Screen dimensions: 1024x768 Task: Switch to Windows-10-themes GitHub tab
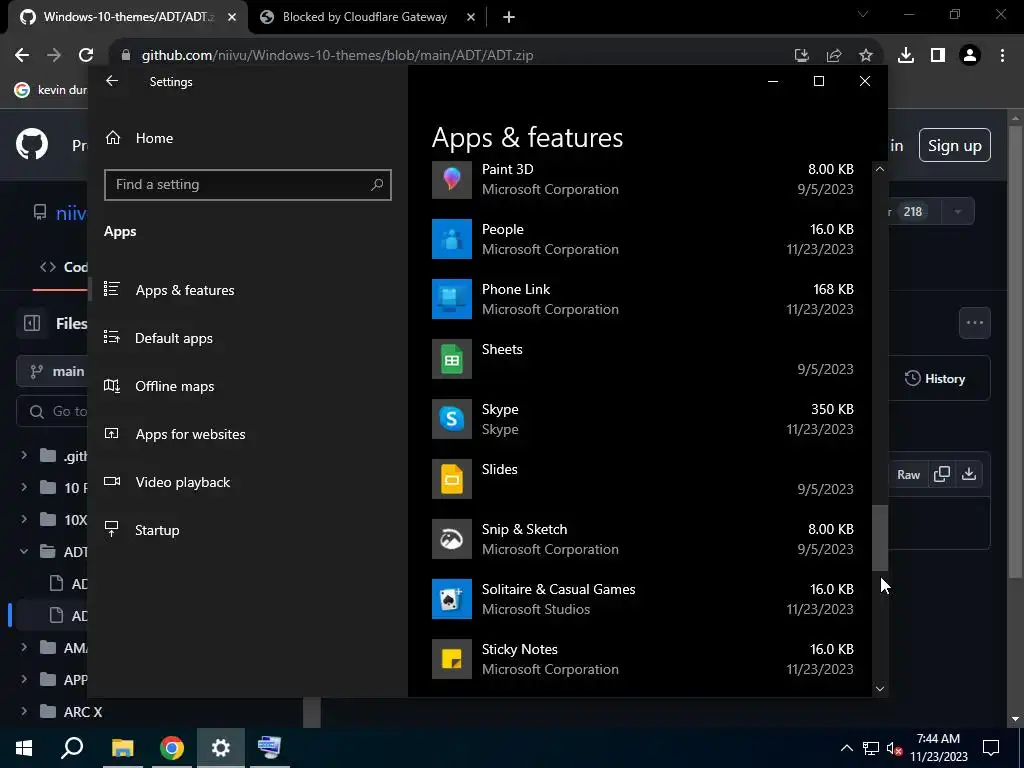pos(128,17)
